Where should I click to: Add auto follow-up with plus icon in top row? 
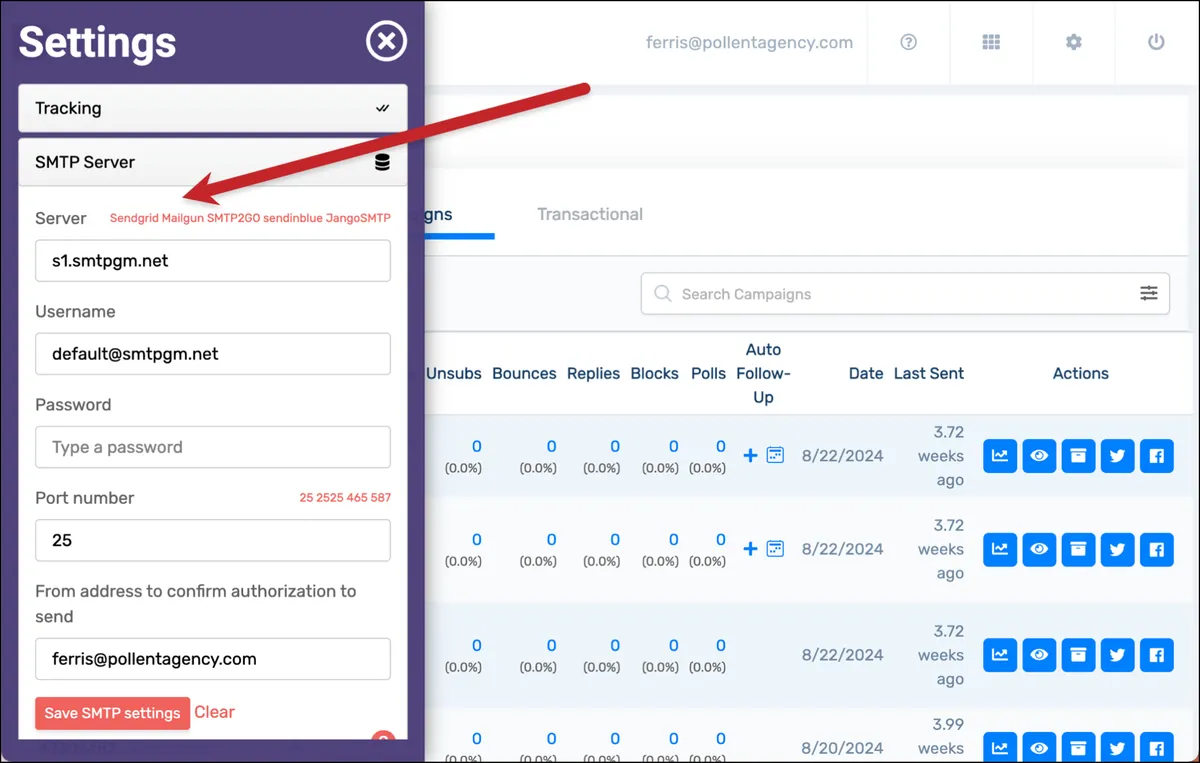coord(751,456)
